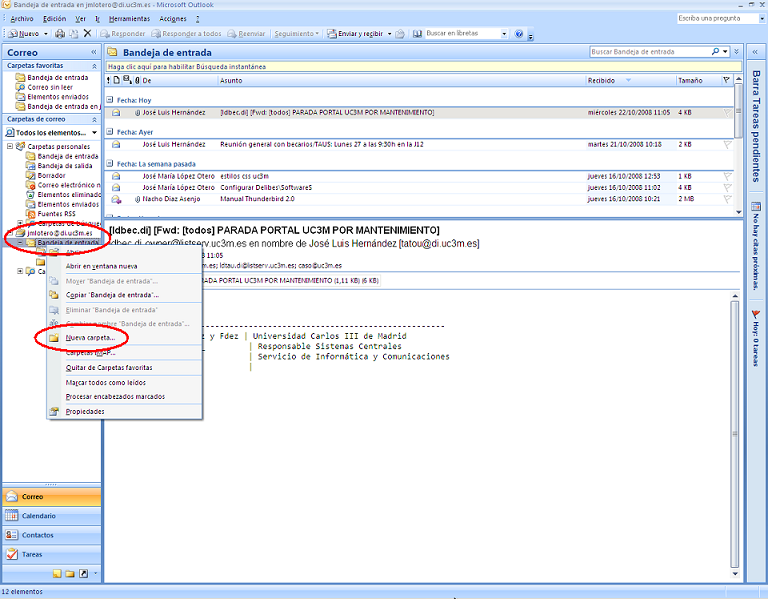
Task: Expand the To-Do bar with chevron
Action: [755, 52]
